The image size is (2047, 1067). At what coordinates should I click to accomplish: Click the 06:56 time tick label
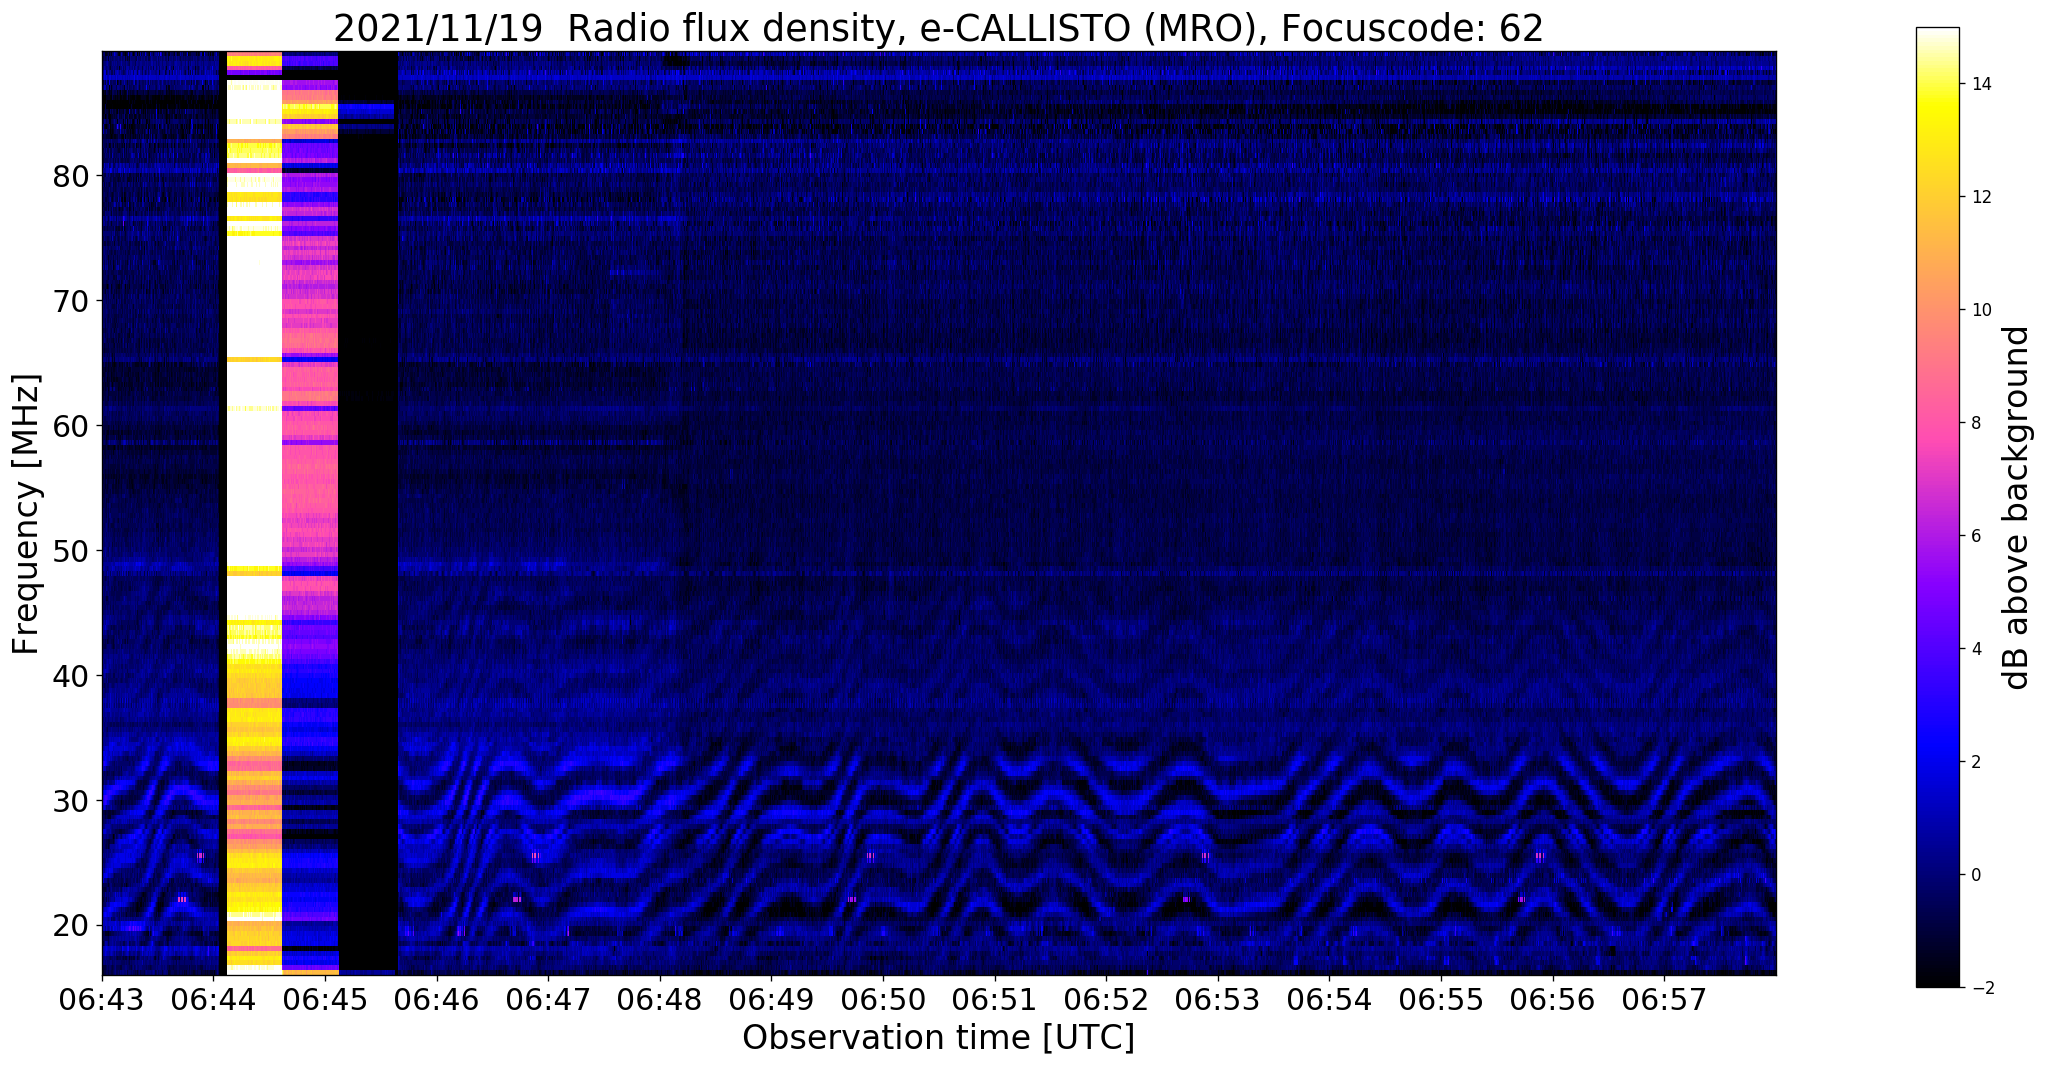(1552, 998)
